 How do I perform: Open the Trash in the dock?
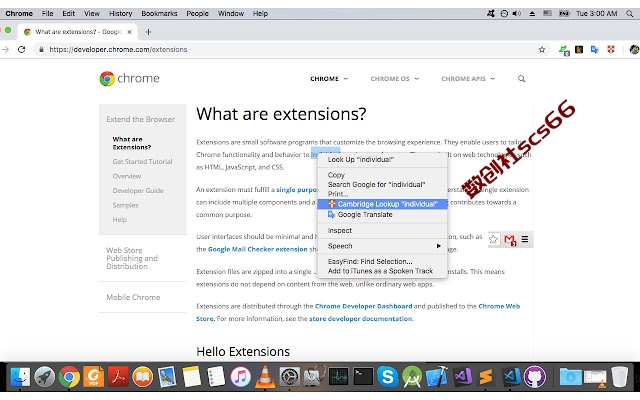(619, 377)
